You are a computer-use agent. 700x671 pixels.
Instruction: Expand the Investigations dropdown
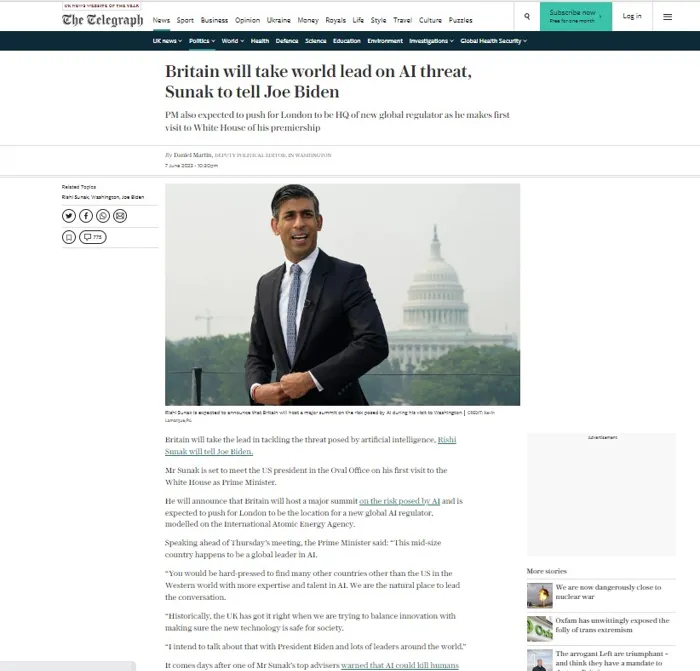(x=431, y=41)
